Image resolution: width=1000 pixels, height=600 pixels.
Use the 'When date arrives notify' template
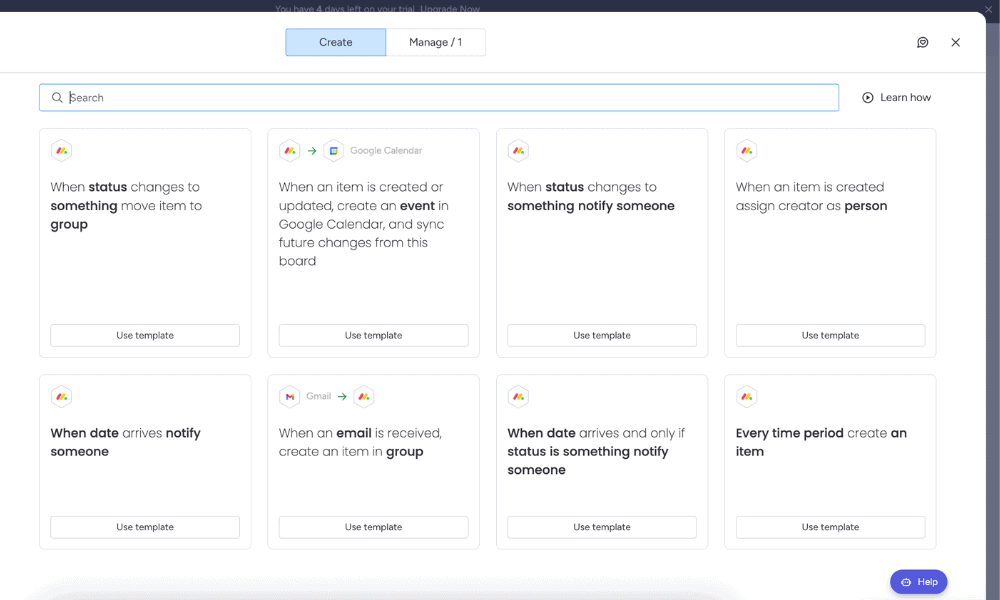pyautogui.click(x=145, y=527)
